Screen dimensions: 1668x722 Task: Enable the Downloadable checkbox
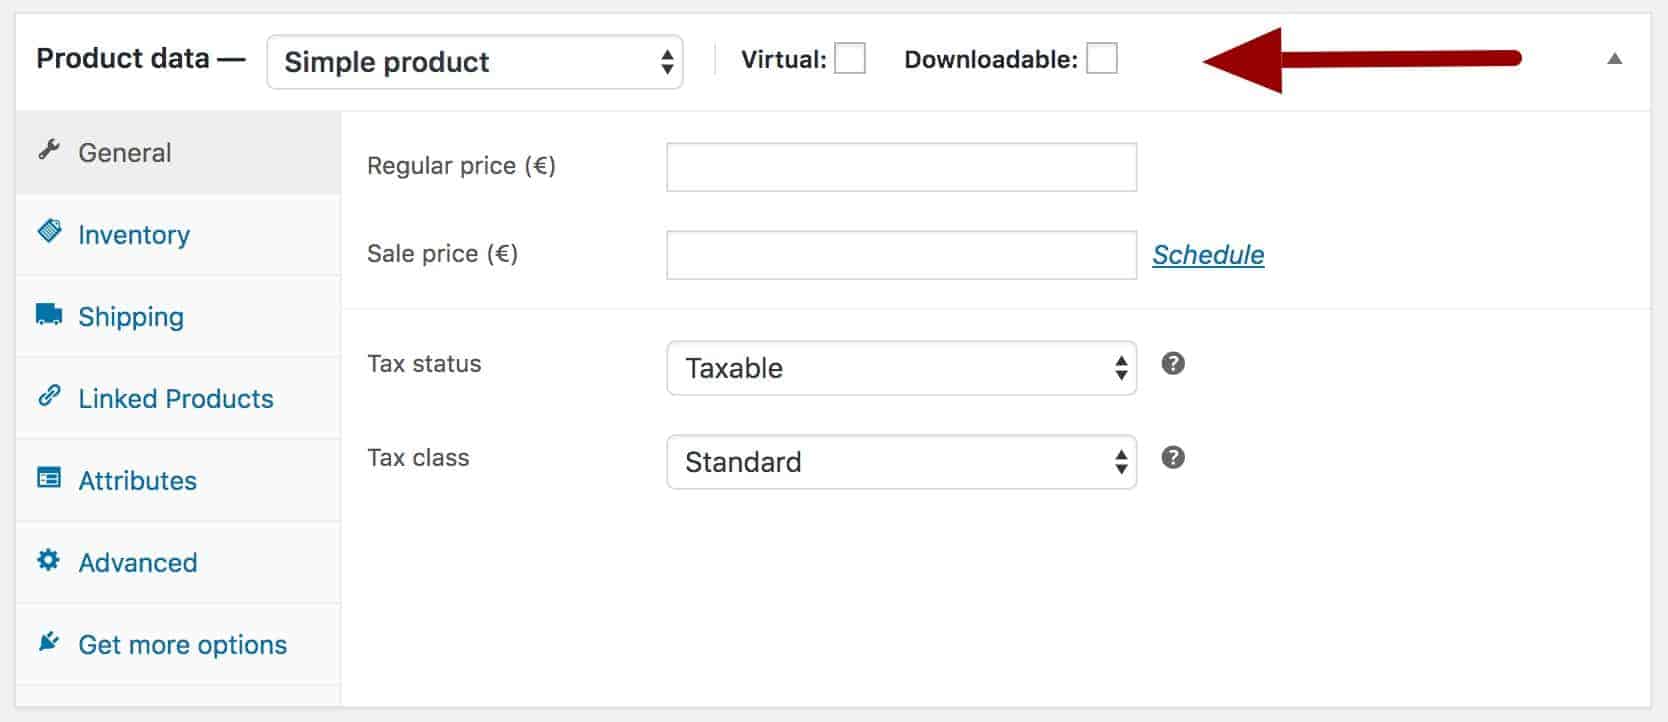1102,59
